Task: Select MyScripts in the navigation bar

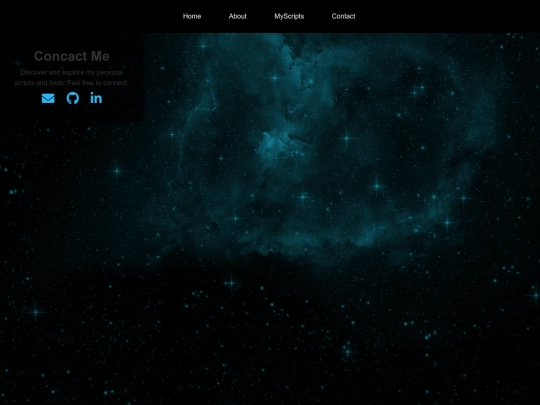Action: click(x=289, y=16)
